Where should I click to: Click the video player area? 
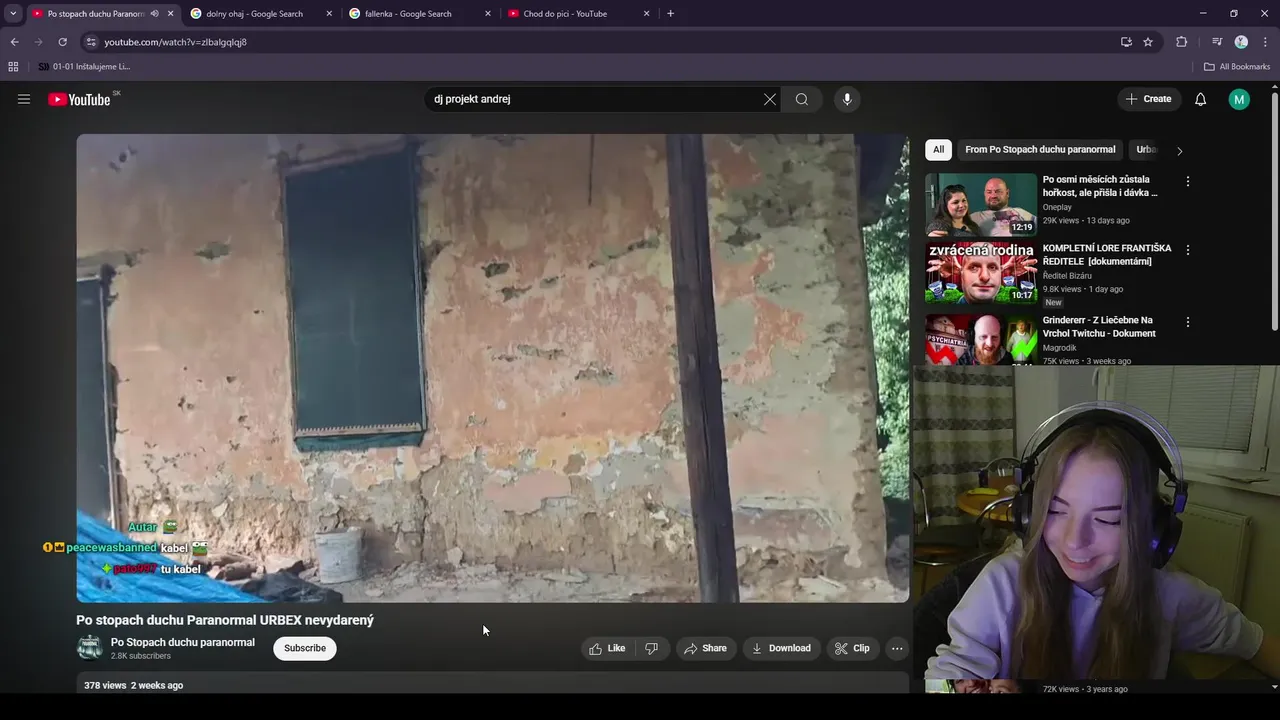pyautogui.click(x=493, y=368)
